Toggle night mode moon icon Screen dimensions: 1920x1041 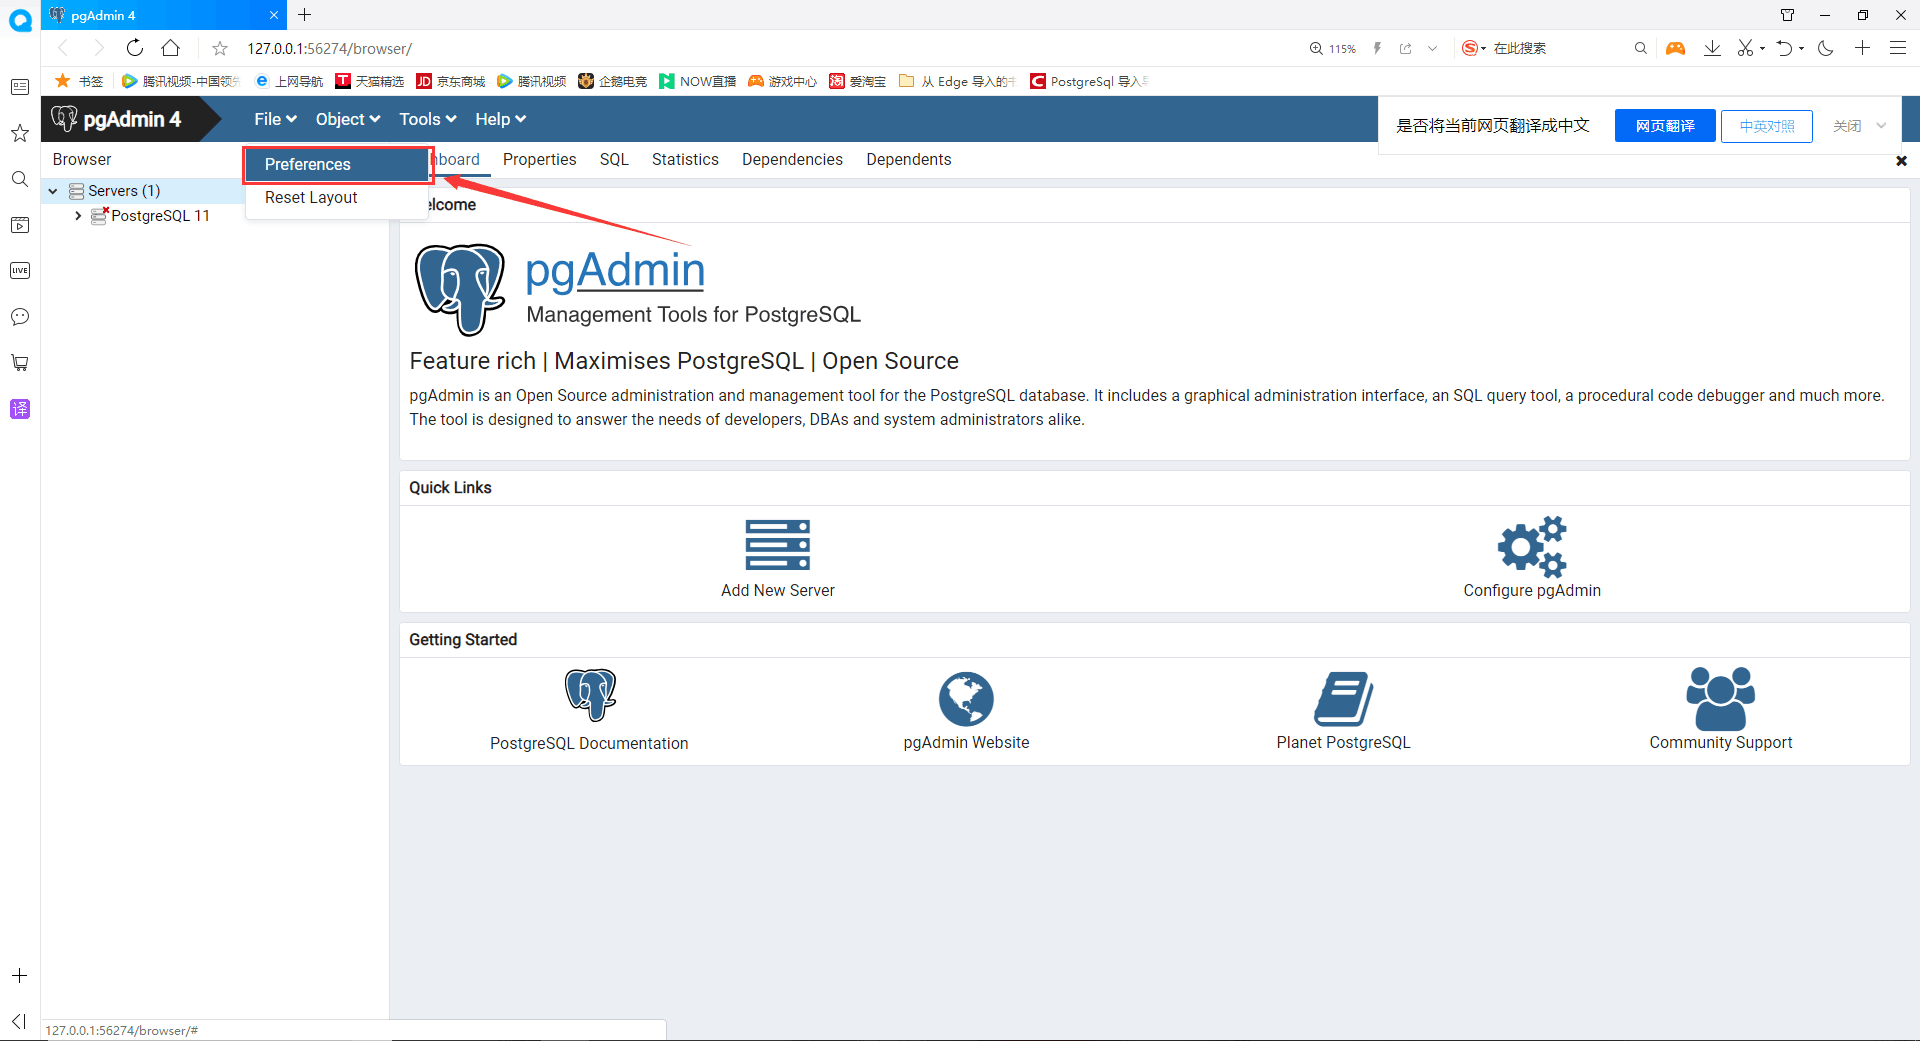pyautogui.click(x=1826, y=48)
